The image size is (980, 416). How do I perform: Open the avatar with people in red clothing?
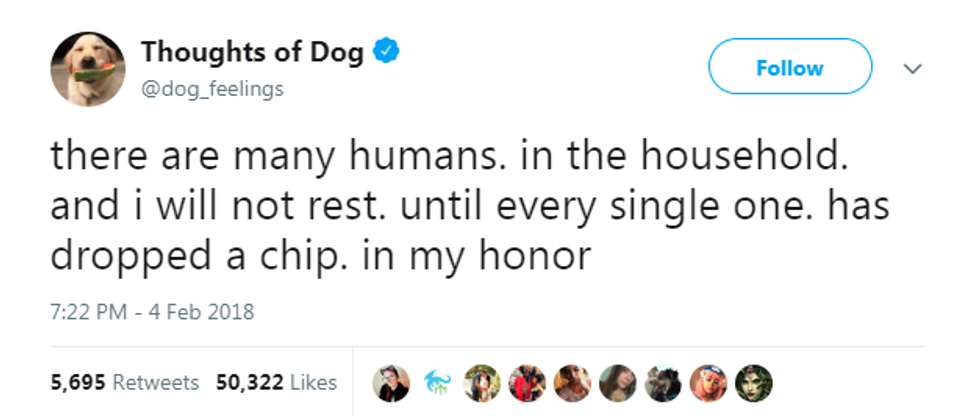click(x=526, y=383)
